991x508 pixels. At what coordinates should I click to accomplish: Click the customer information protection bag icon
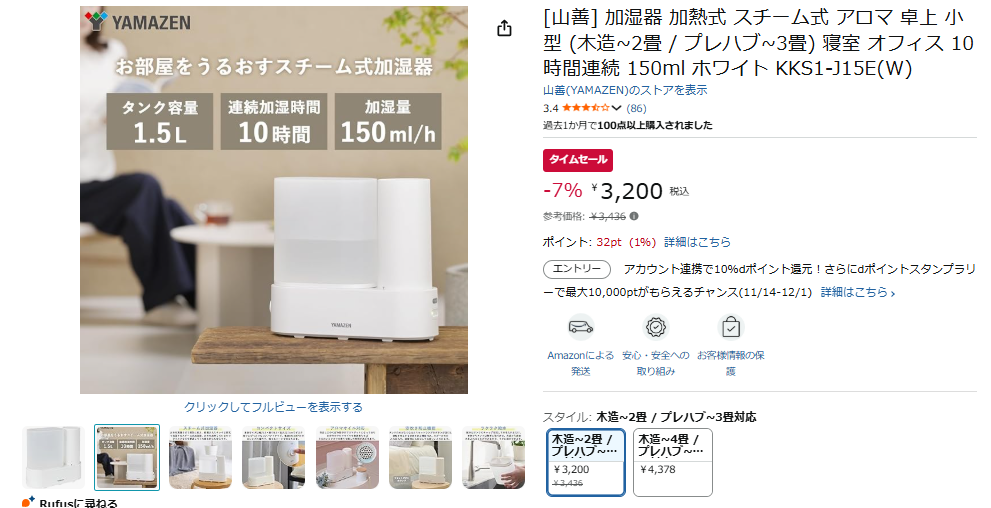click(731, 327)
